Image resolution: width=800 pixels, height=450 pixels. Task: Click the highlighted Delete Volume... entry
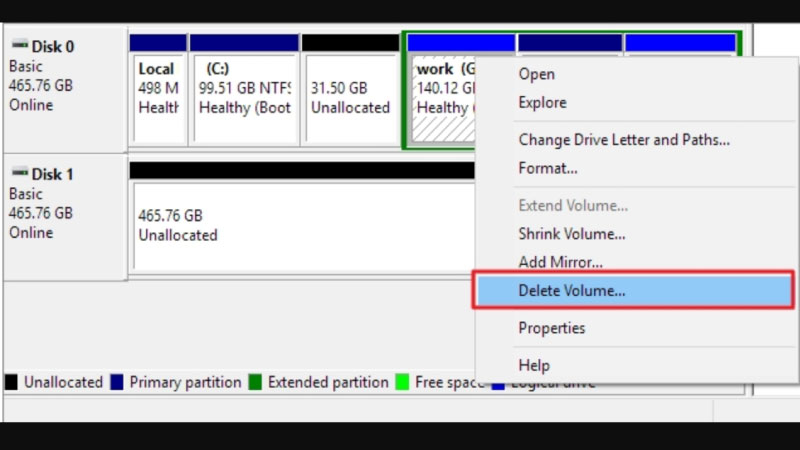click(571, 291)
